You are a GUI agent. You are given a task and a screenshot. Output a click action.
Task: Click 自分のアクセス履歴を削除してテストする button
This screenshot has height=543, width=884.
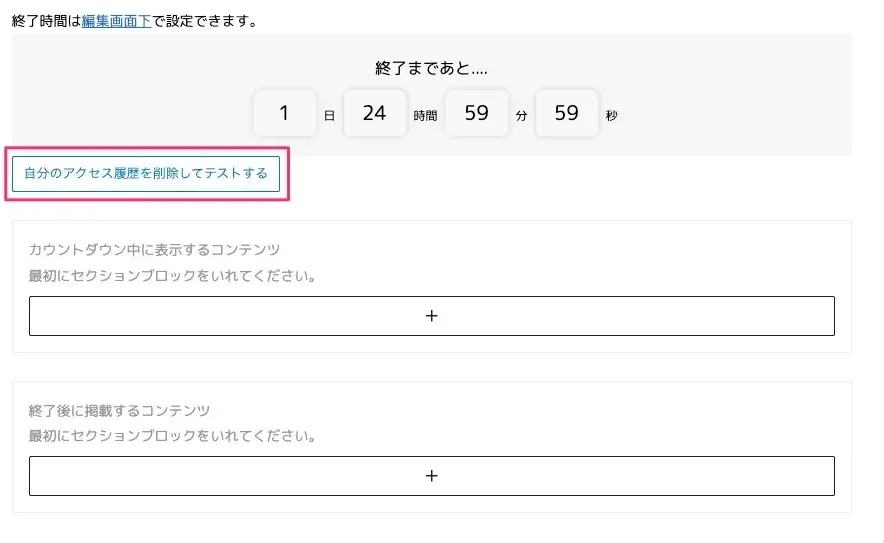[x=146, y=173]
